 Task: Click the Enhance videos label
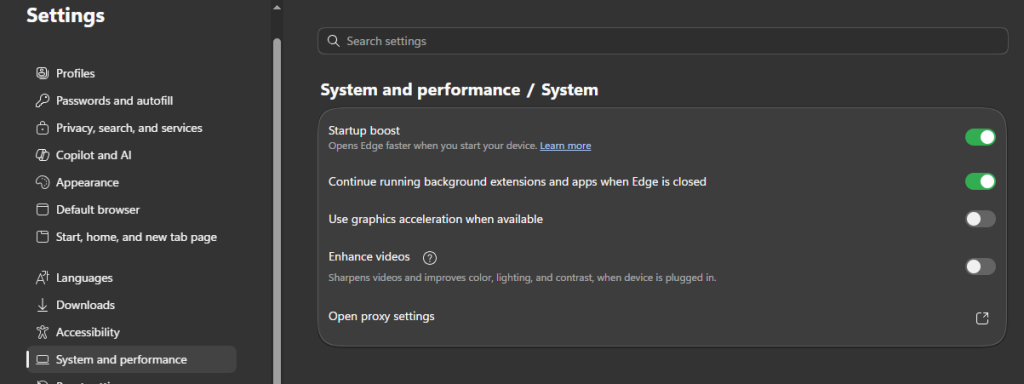click(369, 257)
